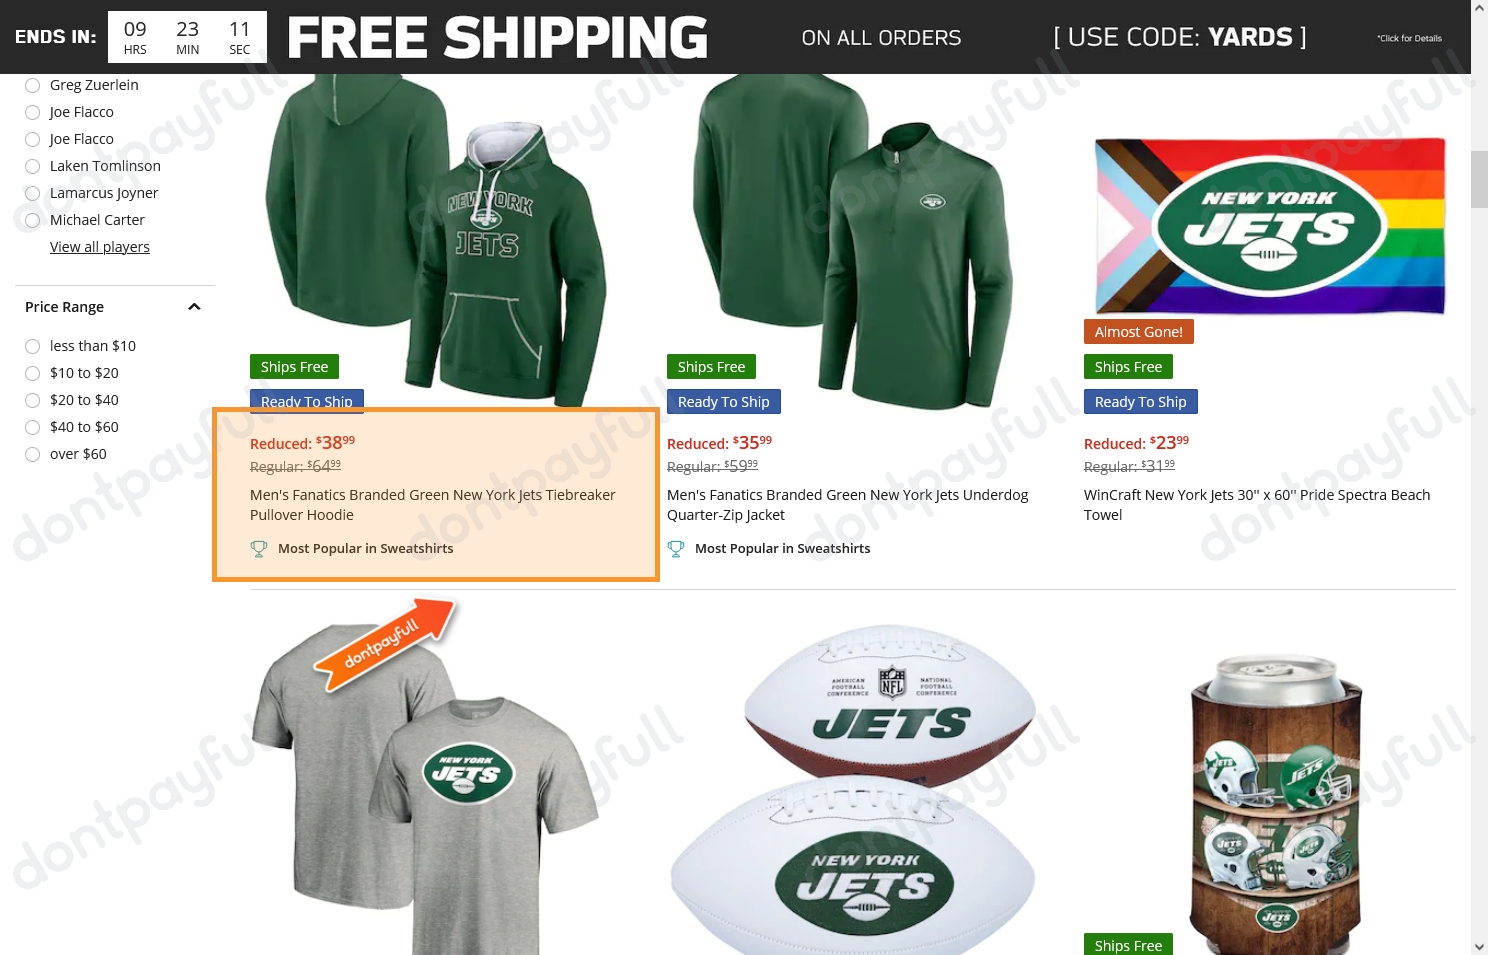Click the *Click for Details link
Viewport: 1488px width, 955px height.
(1409, 38)
